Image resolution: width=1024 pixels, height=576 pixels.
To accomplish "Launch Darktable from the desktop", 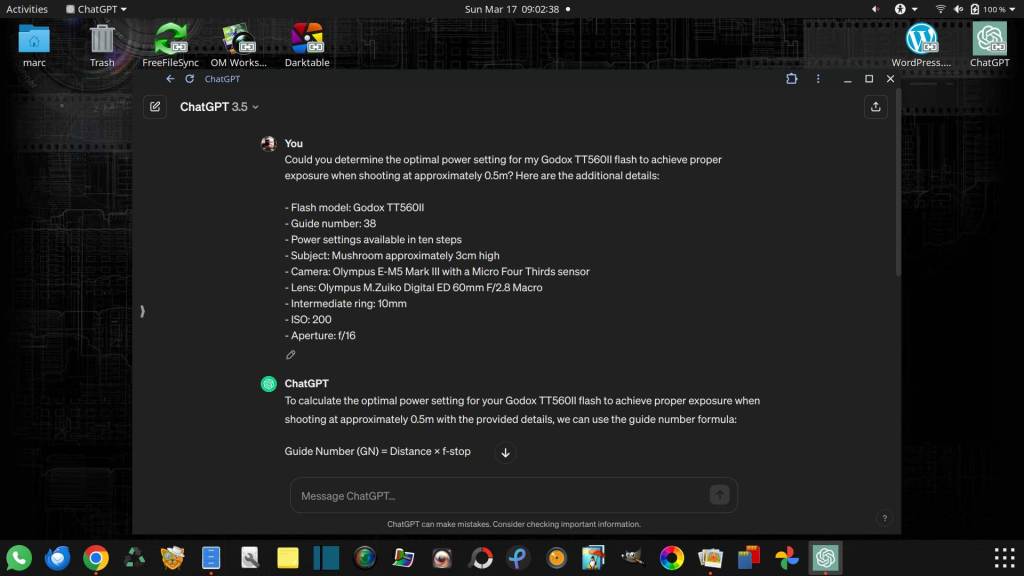I will (307, 46).
